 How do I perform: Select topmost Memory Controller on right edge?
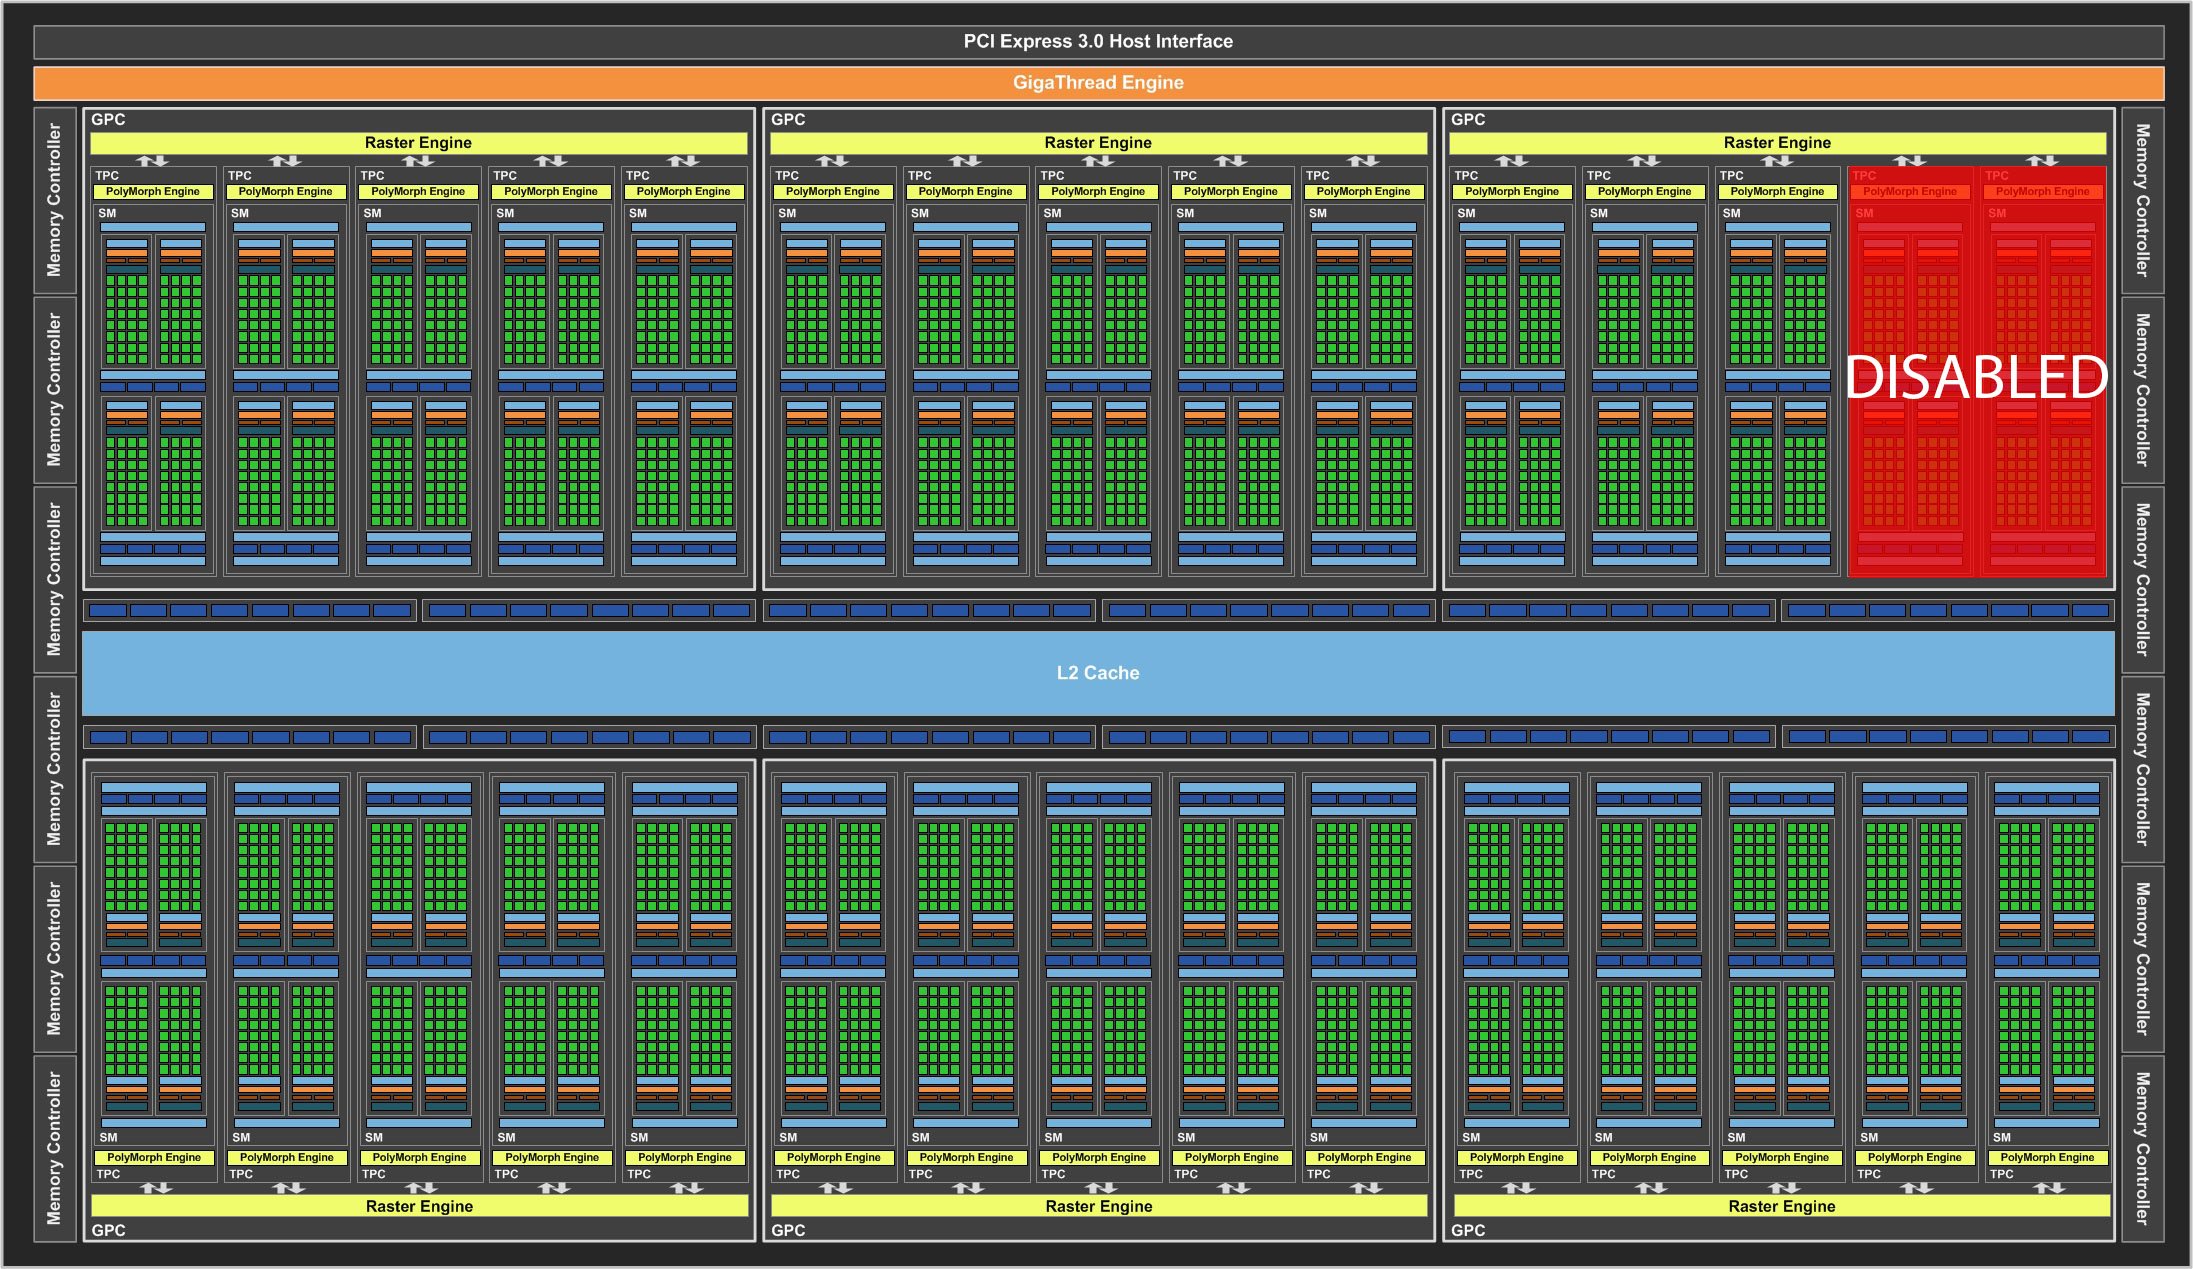tap(2142, 200)
